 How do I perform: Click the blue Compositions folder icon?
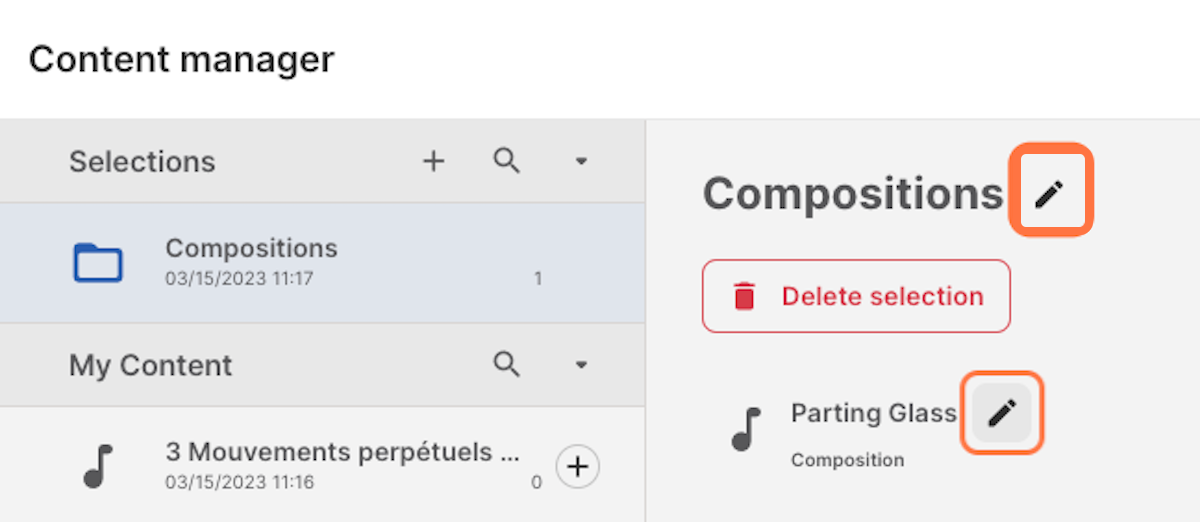coord(98,263)
